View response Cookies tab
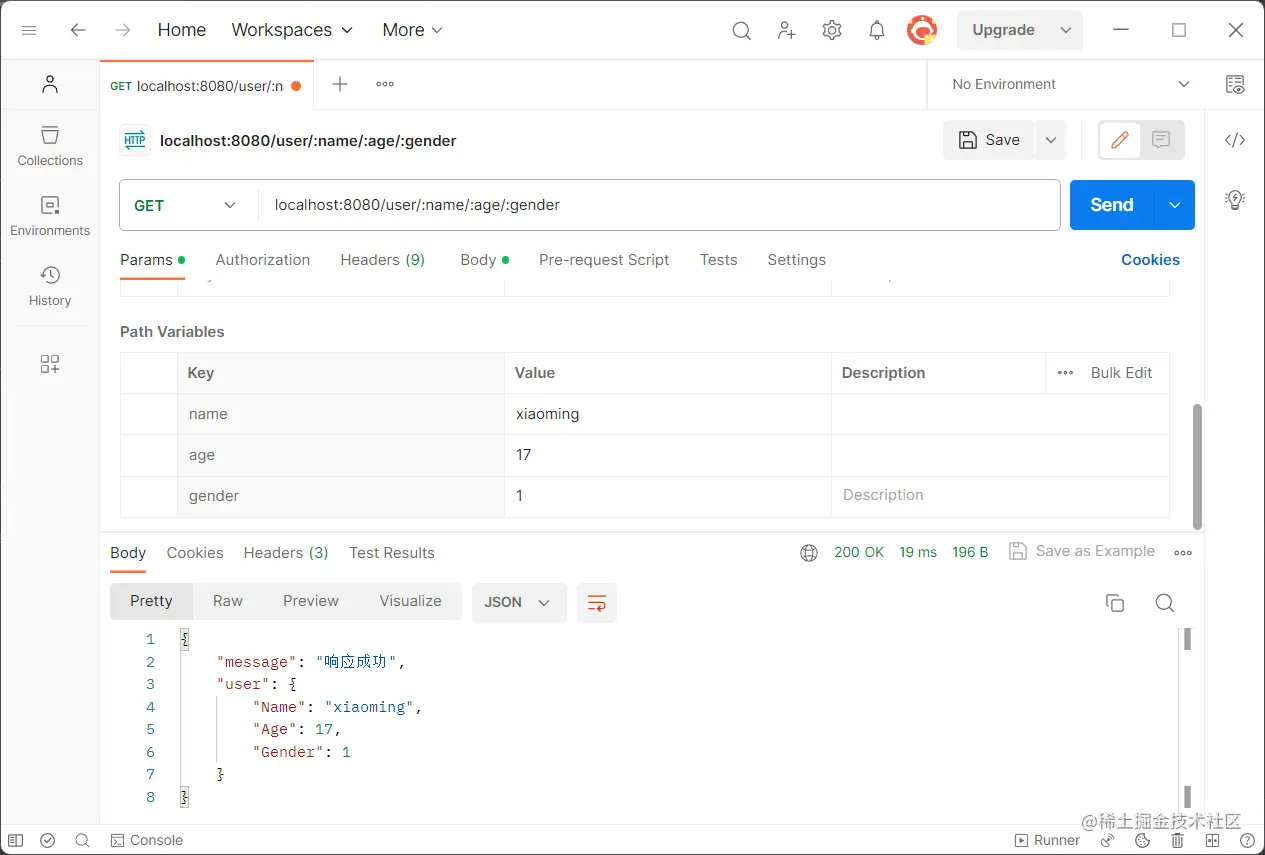Screen dimensions: 1265x855 point(195,553)
